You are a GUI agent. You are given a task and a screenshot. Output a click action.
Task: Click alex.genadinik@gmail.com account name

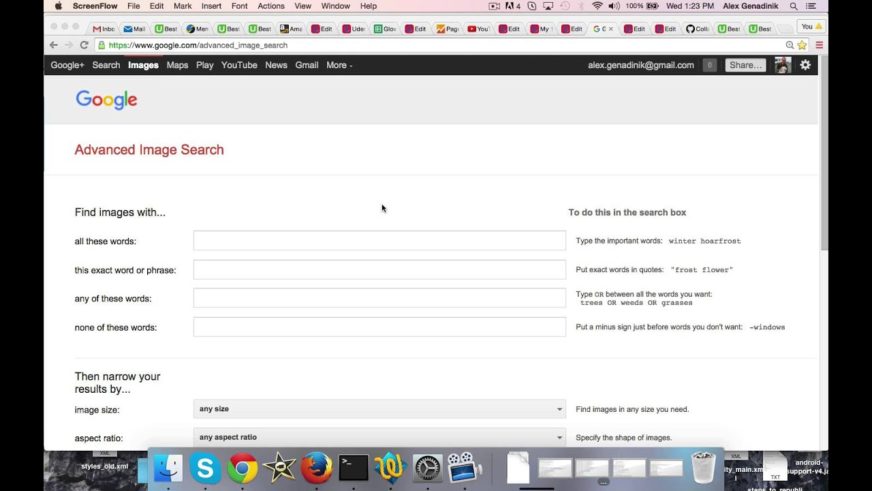[x=641, y=65]
